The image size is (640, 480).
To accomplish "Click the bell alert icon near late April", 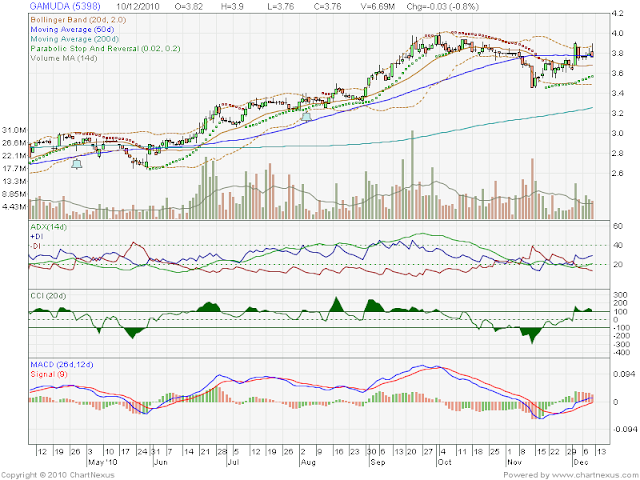I will click(76, 164).
